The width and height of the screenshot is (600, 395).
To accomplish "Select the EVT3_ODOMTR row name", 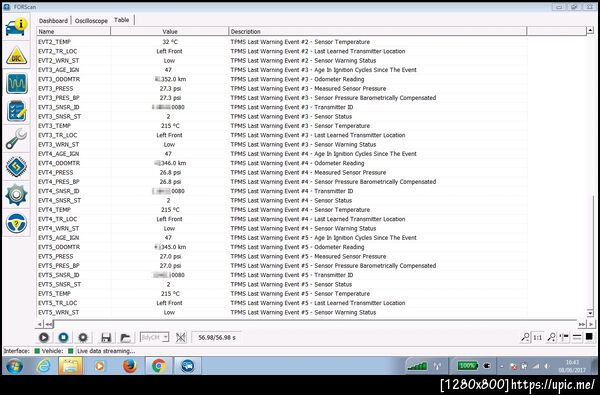I will tap(59, 79).
